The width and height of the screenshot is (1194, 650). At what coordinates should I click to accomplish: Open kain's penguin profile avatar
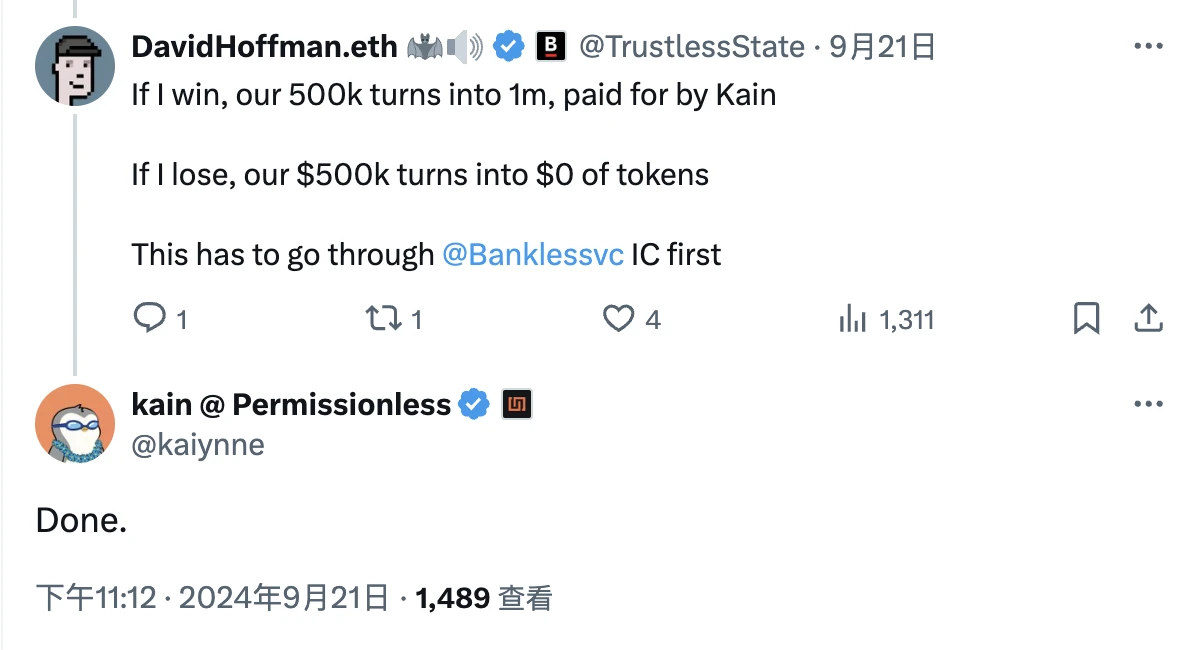75,424
